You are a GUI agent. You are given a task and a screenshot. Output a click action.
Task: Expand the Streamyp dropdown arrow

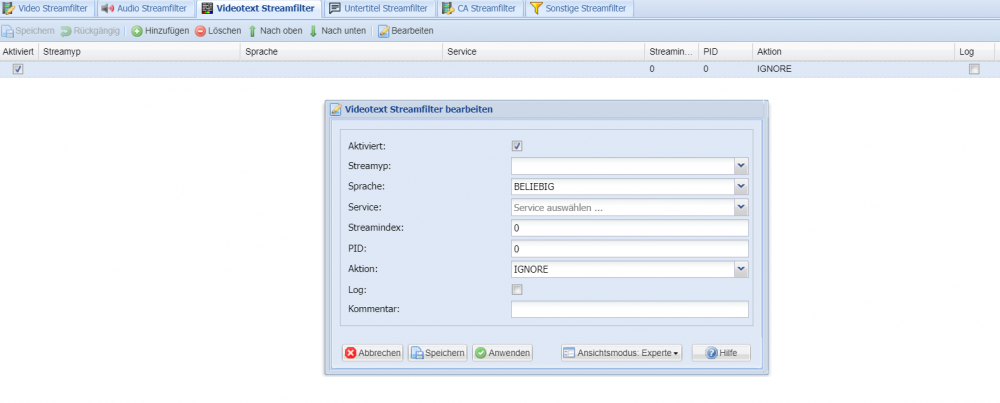click(x=741, y=166)
